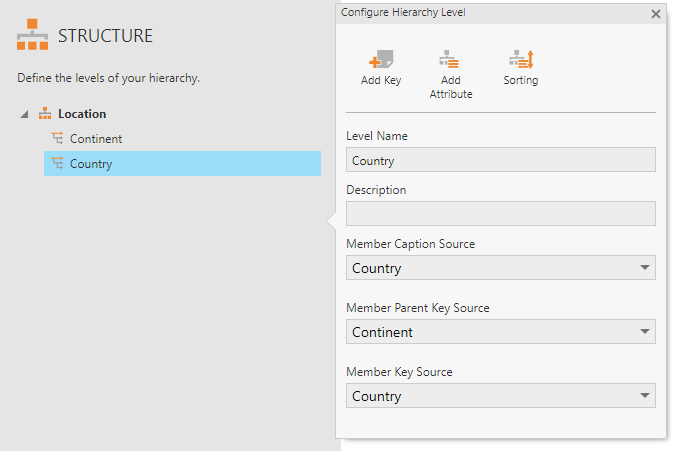The height and width of the screenshot is (451, 680).
Task: Click into the Level Name field
Action: click(500, 160)
